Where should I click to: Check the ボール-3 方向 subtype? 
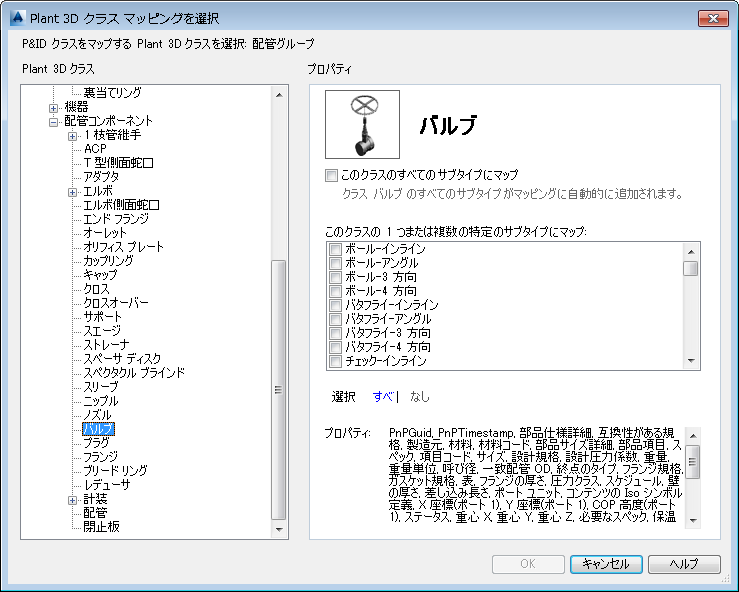[x=335, y=277]
